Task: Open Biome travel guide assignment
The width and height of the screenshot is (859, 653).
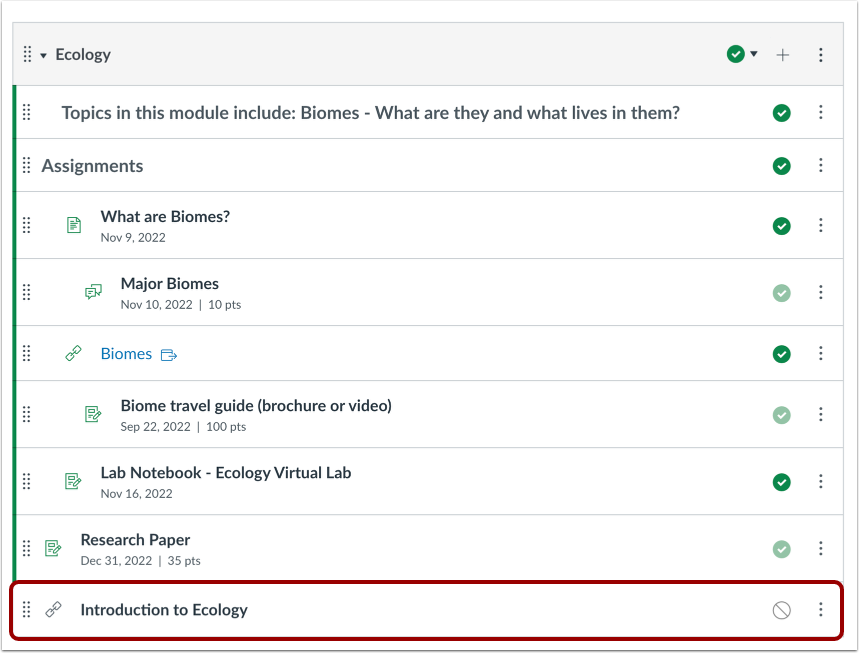Action: [x=255, y=406]
